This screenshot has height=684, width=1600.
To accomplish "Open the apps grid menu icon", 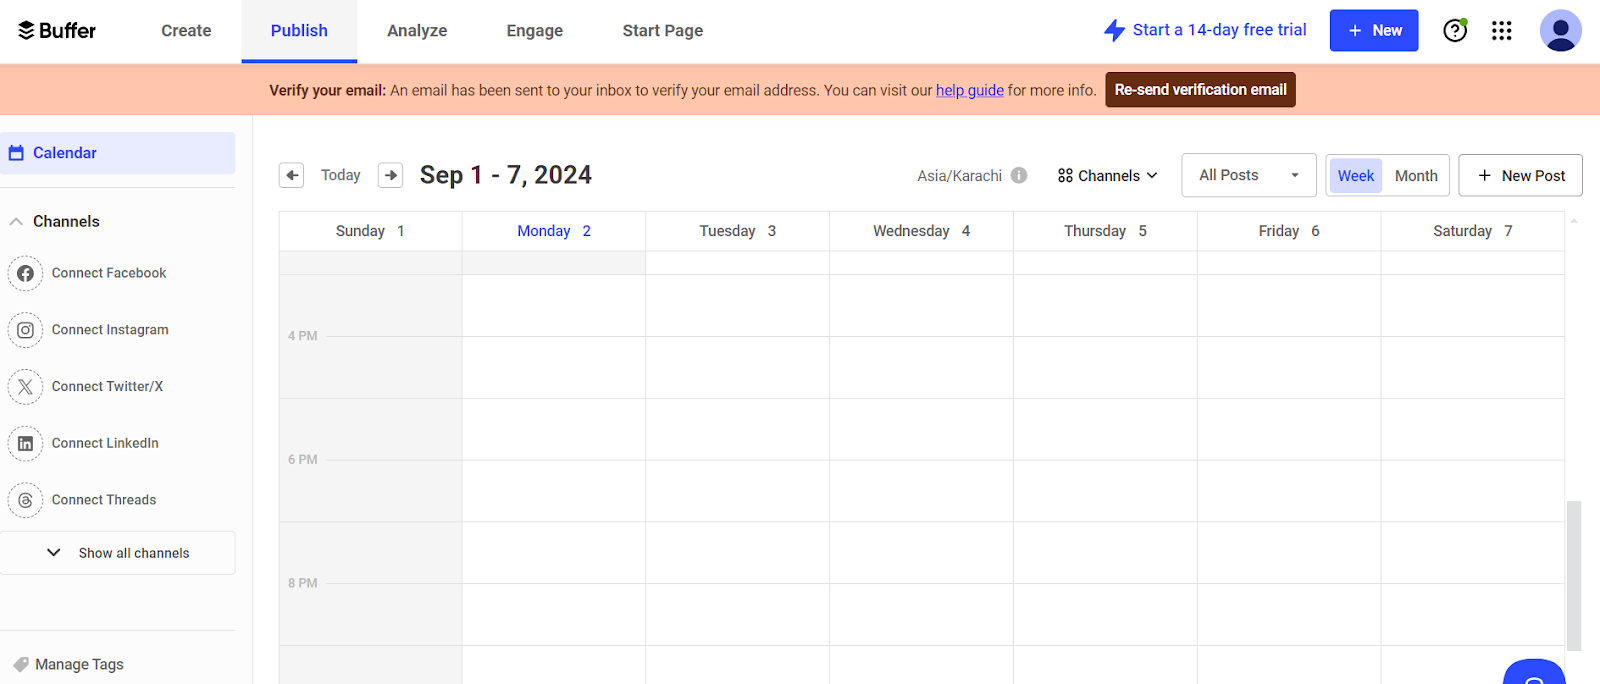I will point(1501,31).
